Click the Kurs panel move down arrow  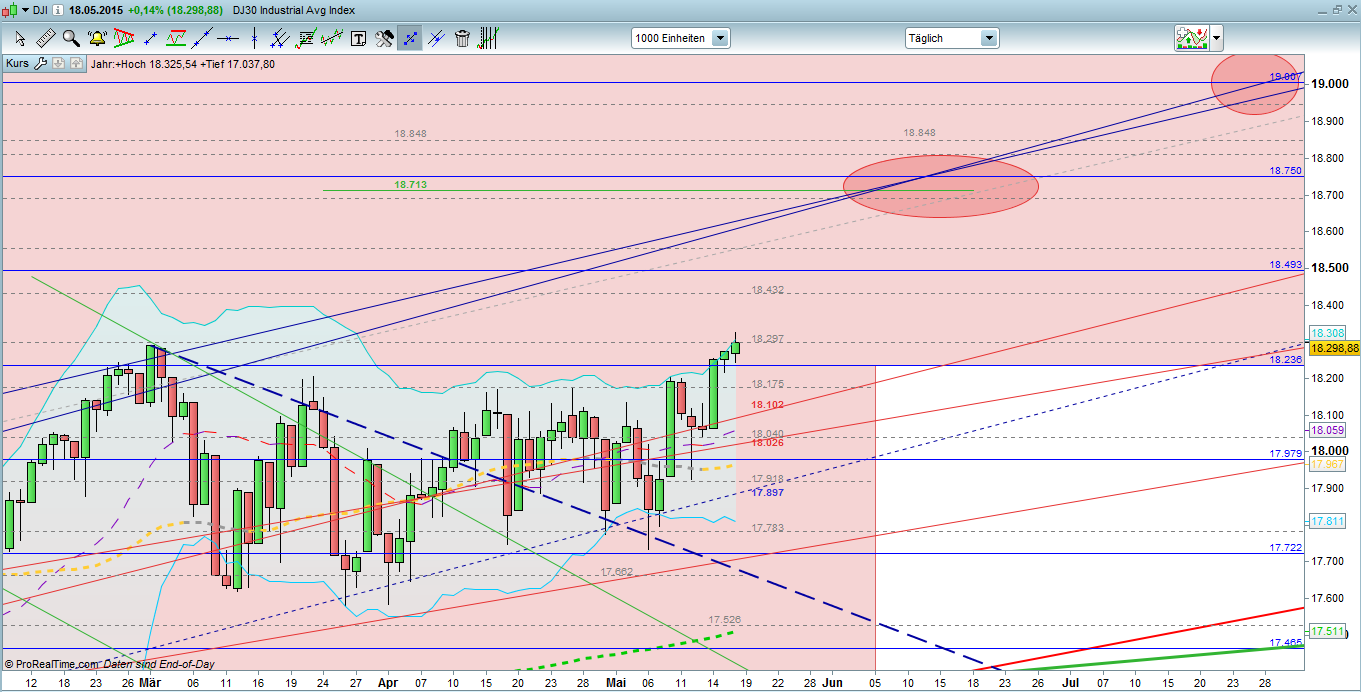(x=58, y=64)
